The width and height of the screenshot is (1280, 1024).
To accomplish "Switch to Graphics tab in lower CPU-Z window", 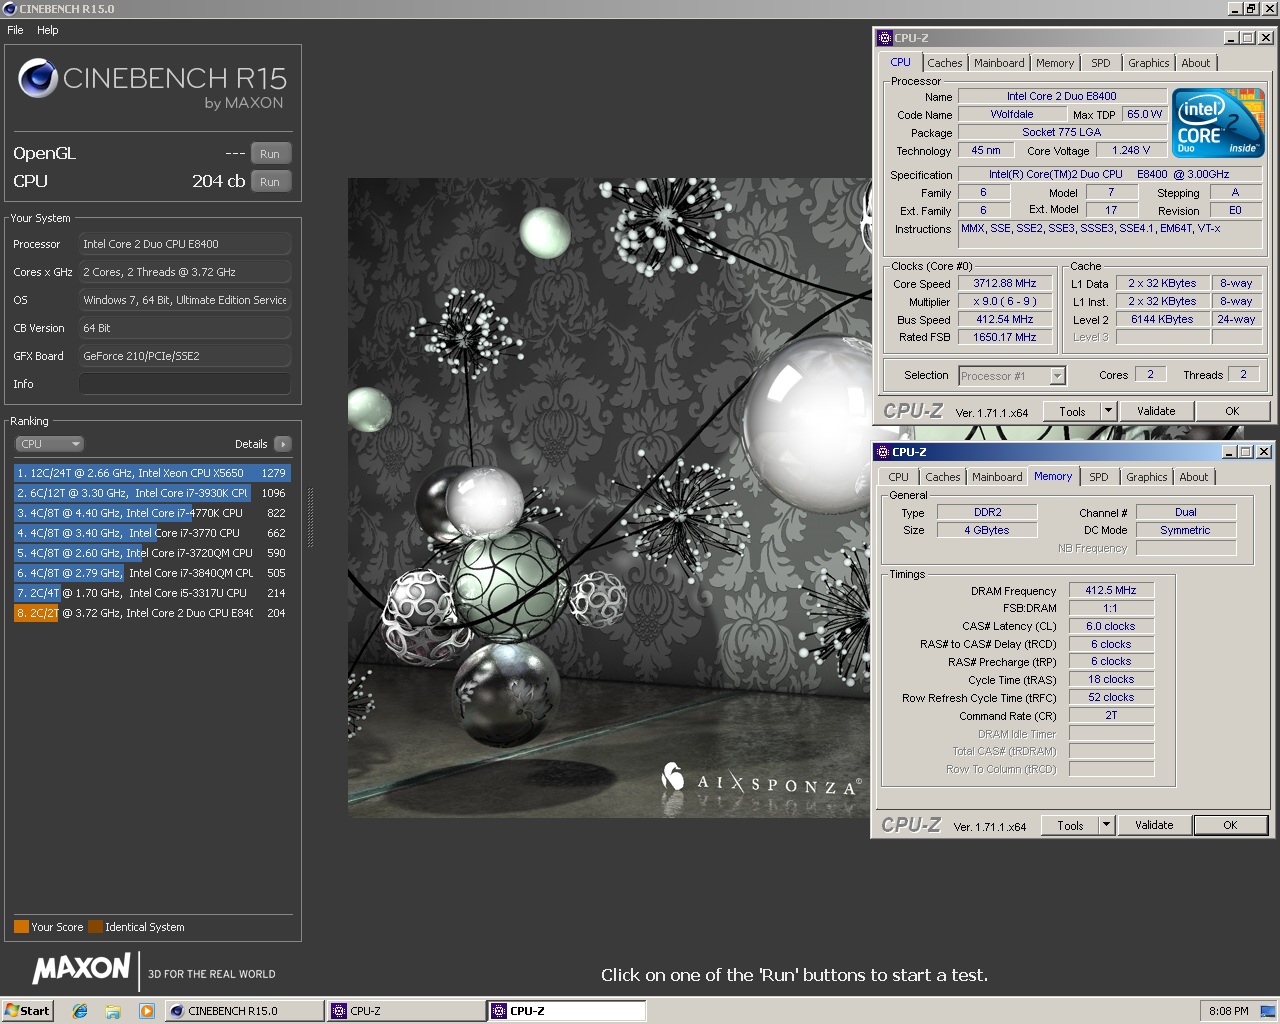I will [x=1147, y=477].
